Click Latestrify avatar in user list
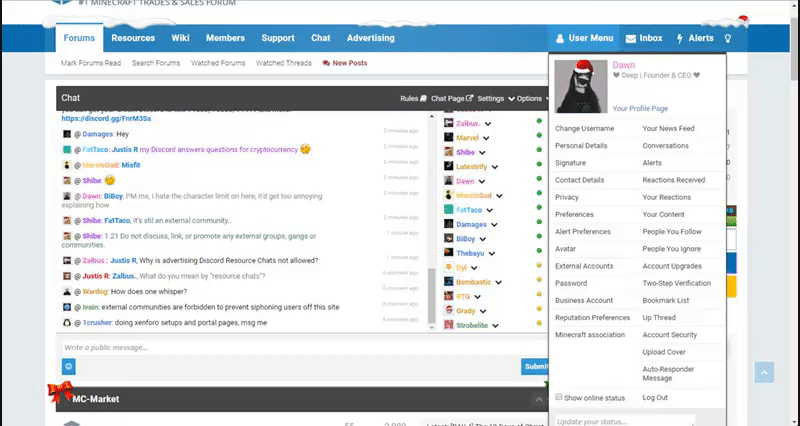This screenshot has width=800, height=426. tap(448, 166)
